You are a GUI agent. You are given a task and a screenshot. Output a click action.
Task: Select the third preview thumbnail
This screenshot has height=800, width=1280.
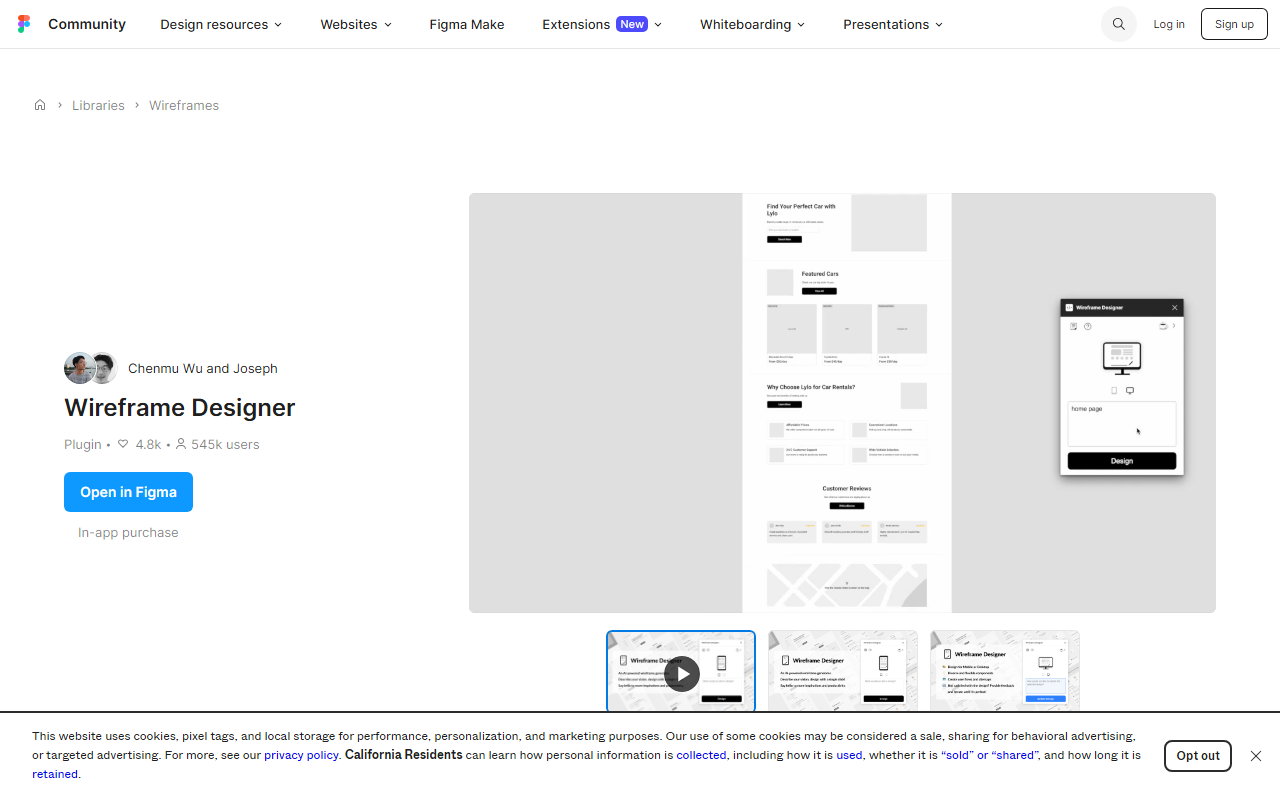click(x=1005, y=671)
